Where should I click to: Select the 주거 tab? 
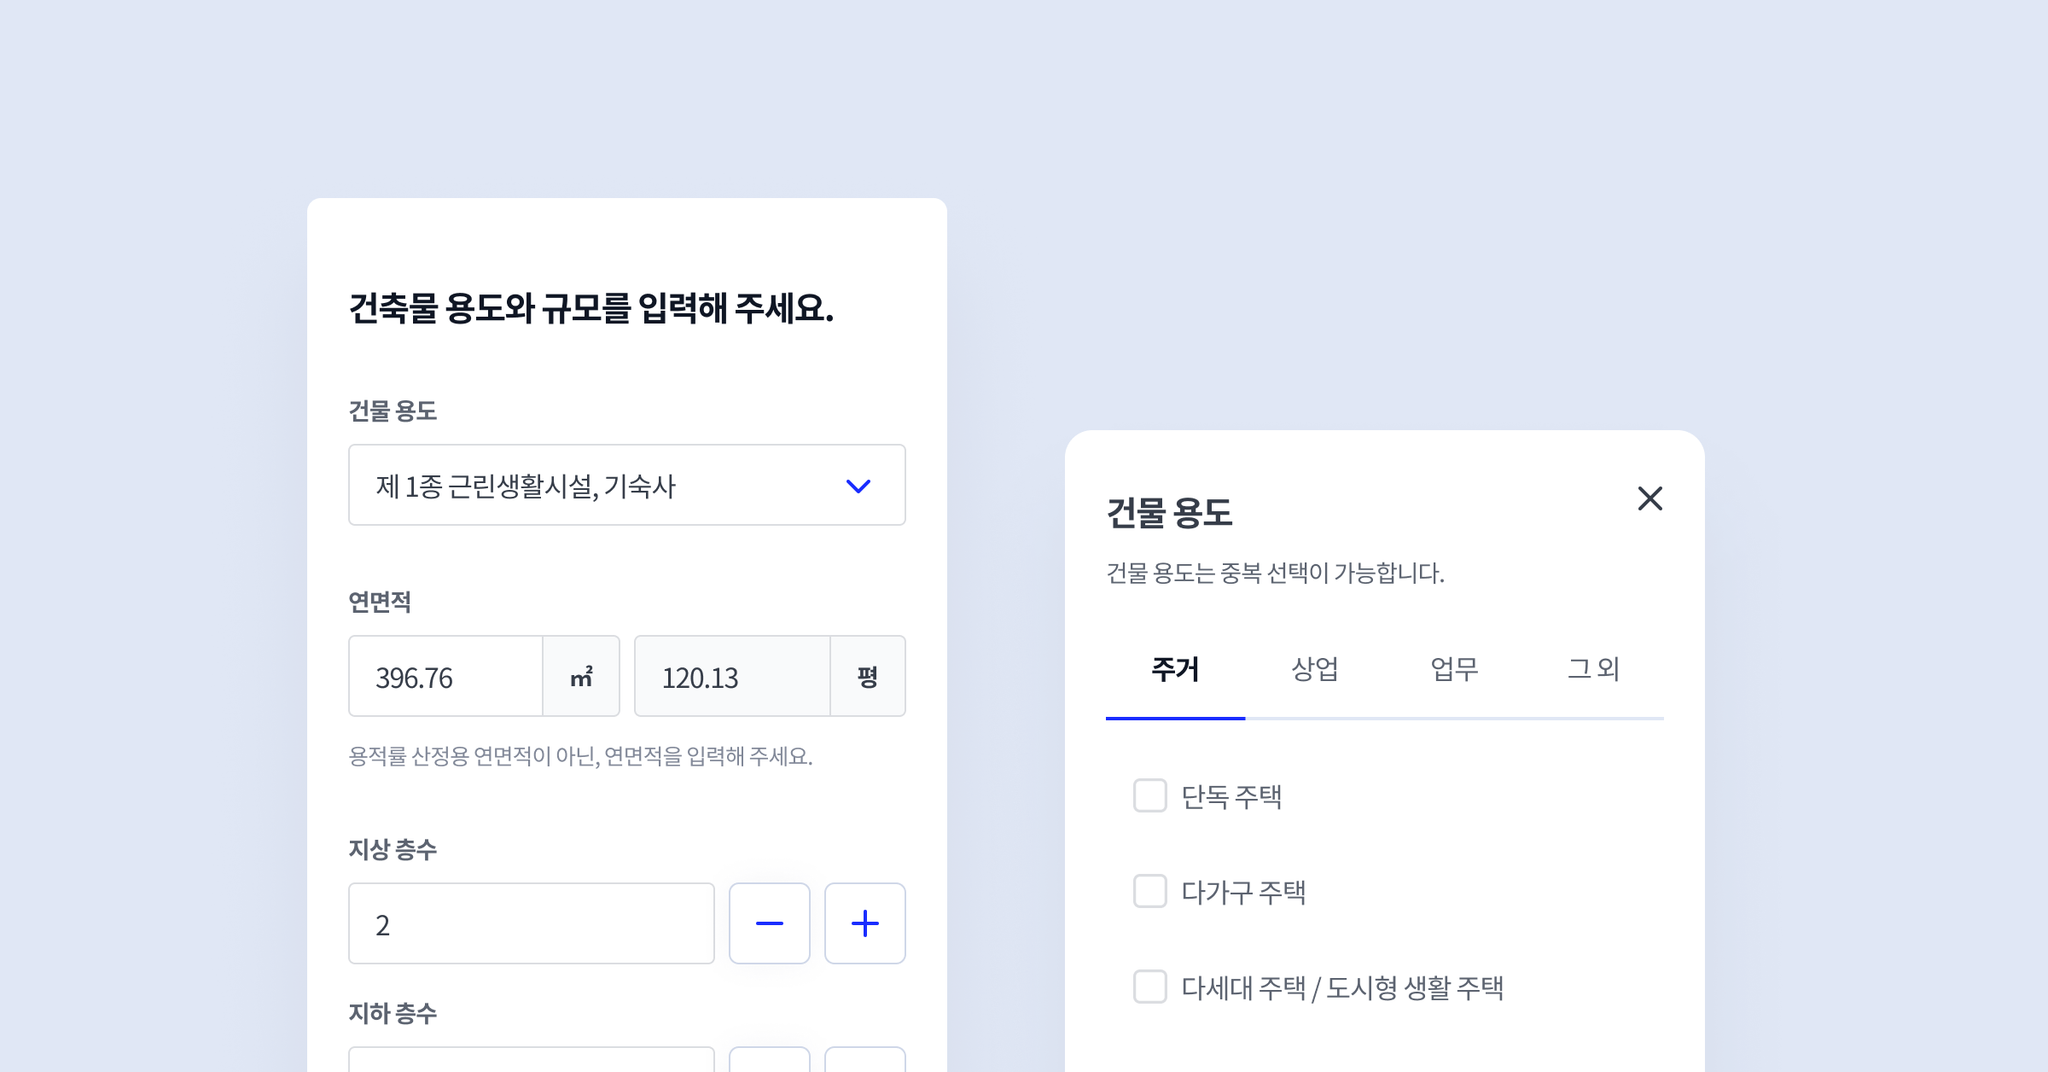click(x=1175, y=669)
